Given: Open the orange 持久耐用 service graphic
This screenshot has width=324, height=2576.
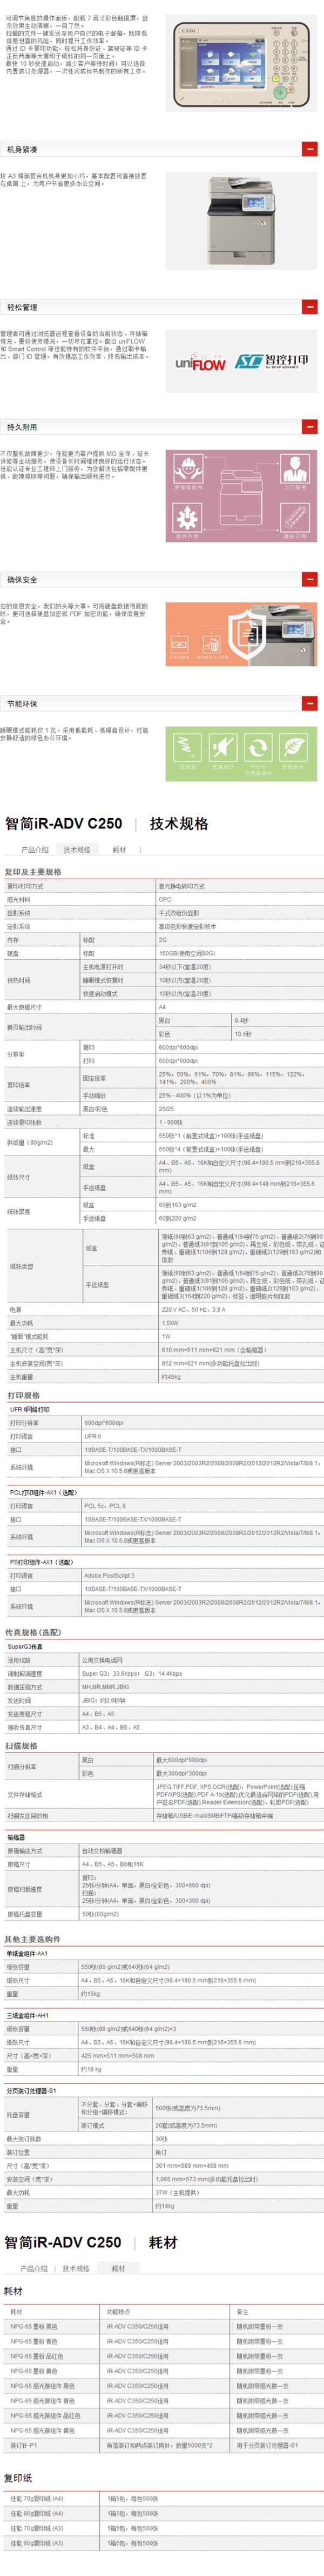Looking at the screenshot, I should (241, 495).
